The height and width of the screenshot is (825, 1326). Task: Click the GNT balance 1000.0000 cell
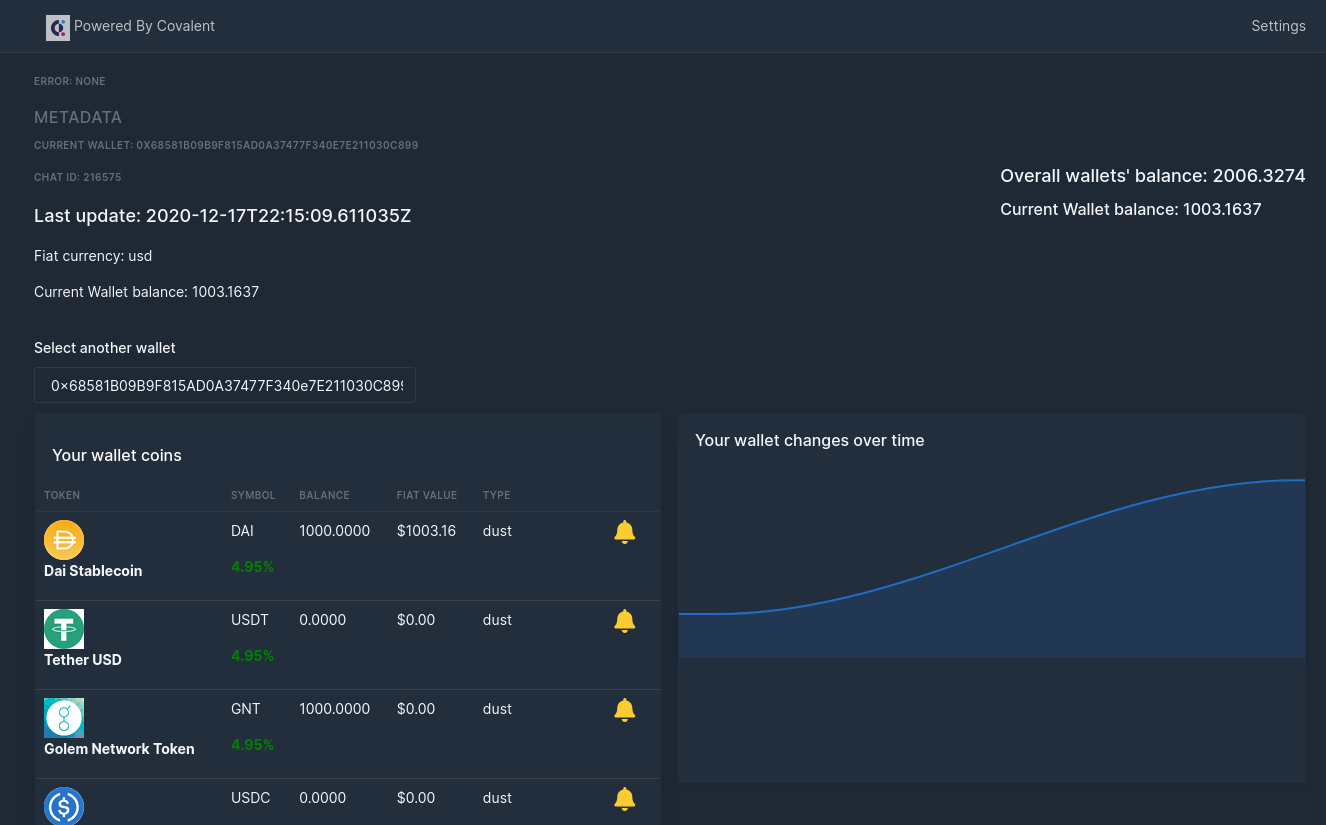334,709
